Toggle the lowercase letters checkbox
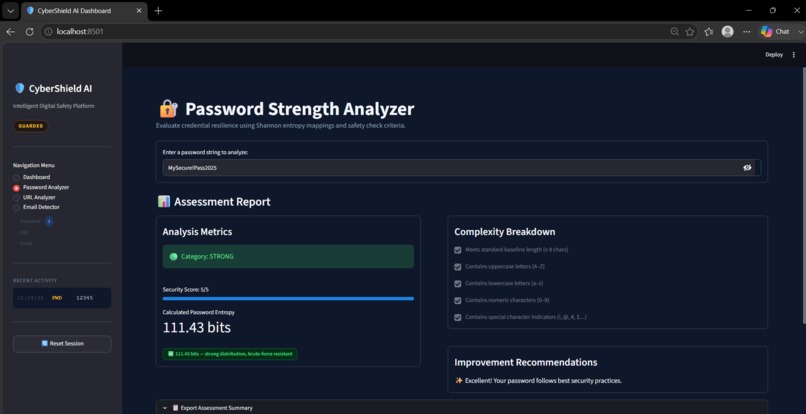 click(457, 283)
